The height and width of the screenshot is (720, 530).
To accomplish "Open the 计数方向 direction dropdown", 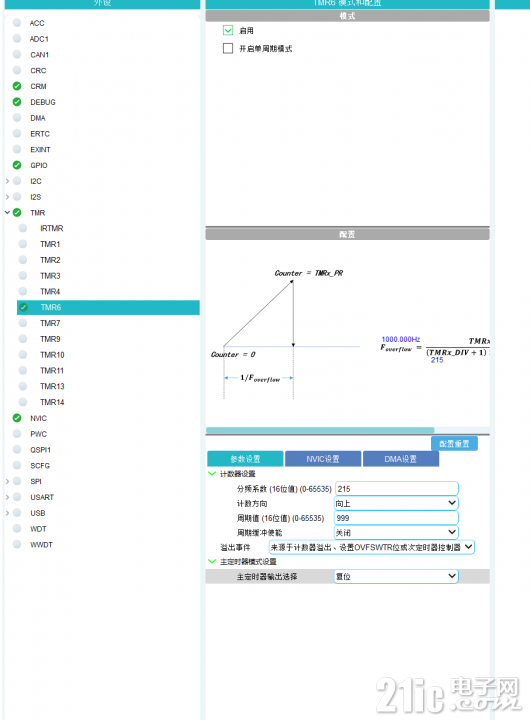I will [396, 503].
